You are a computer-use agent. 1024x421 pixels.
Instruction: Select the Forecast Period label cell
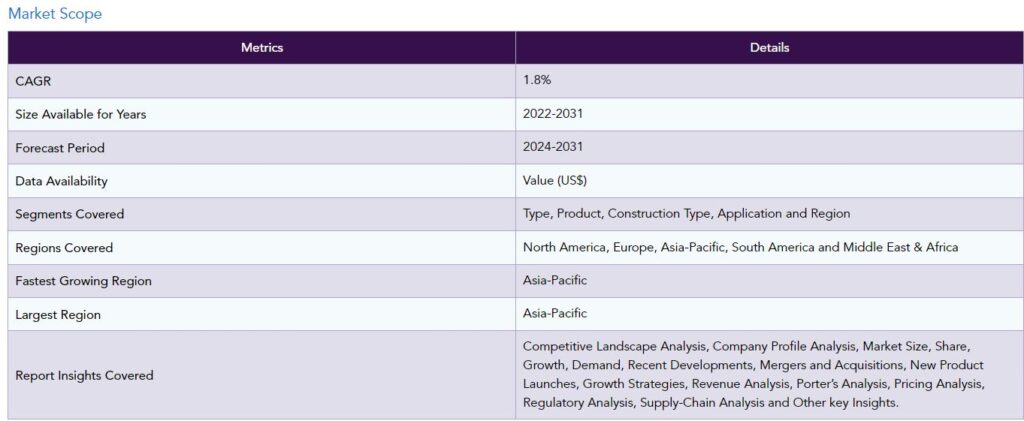[x=60, y=148]
